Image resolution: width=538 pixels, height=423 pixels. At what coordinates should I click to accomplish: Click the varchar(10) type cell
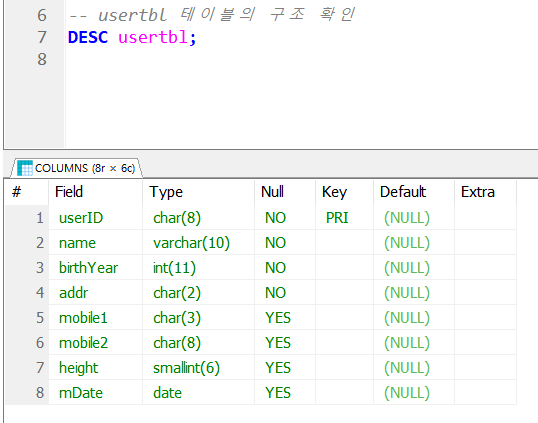(x=198, y=243)
